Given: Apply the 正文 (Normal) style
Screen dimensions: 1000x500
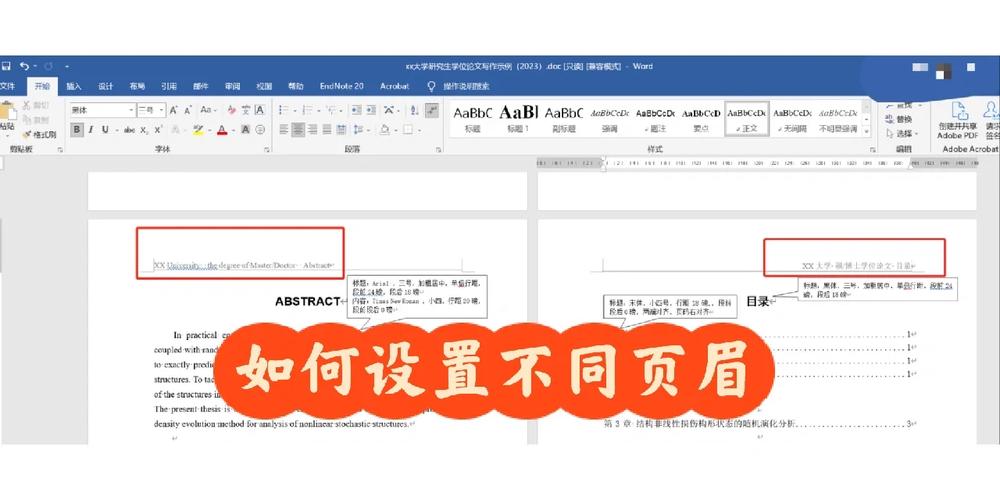Looking at the screenshot, I should [746, 119].
